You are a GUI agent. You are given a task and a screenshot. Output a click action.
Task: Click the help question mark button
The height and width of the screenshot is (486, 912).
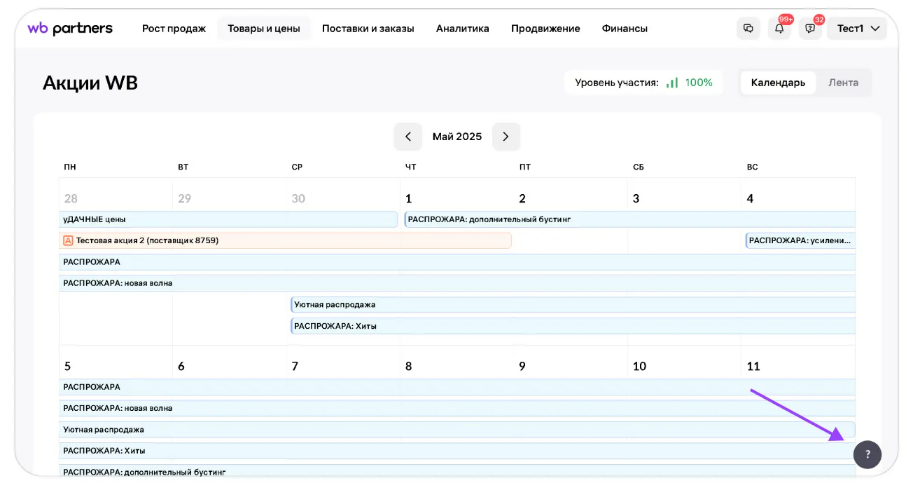point(867,455)
